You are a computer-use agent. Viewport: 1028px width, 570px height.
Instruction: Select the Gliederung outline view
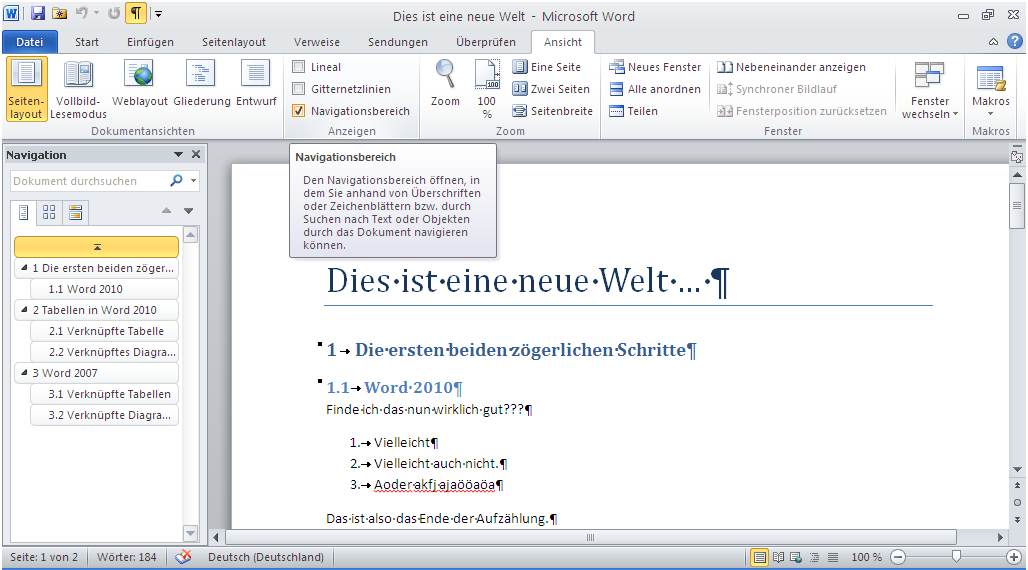202,84
